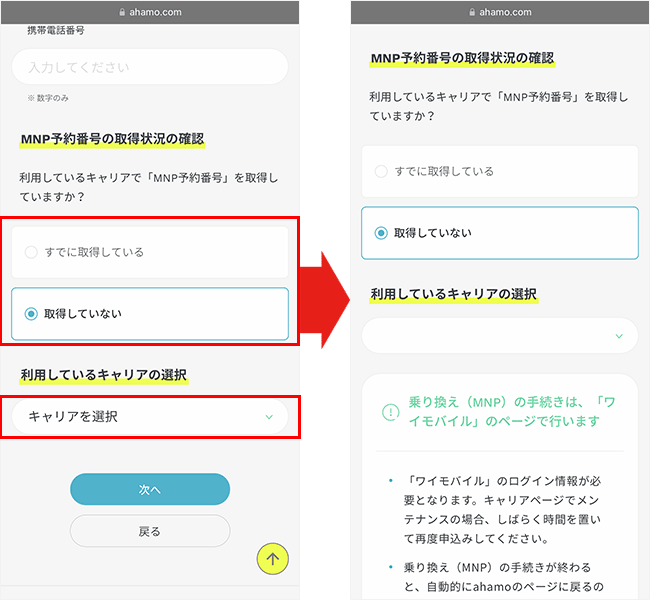Click the ahamo.com address bar in right screen

pyautogui.click(x=500, y=12)
